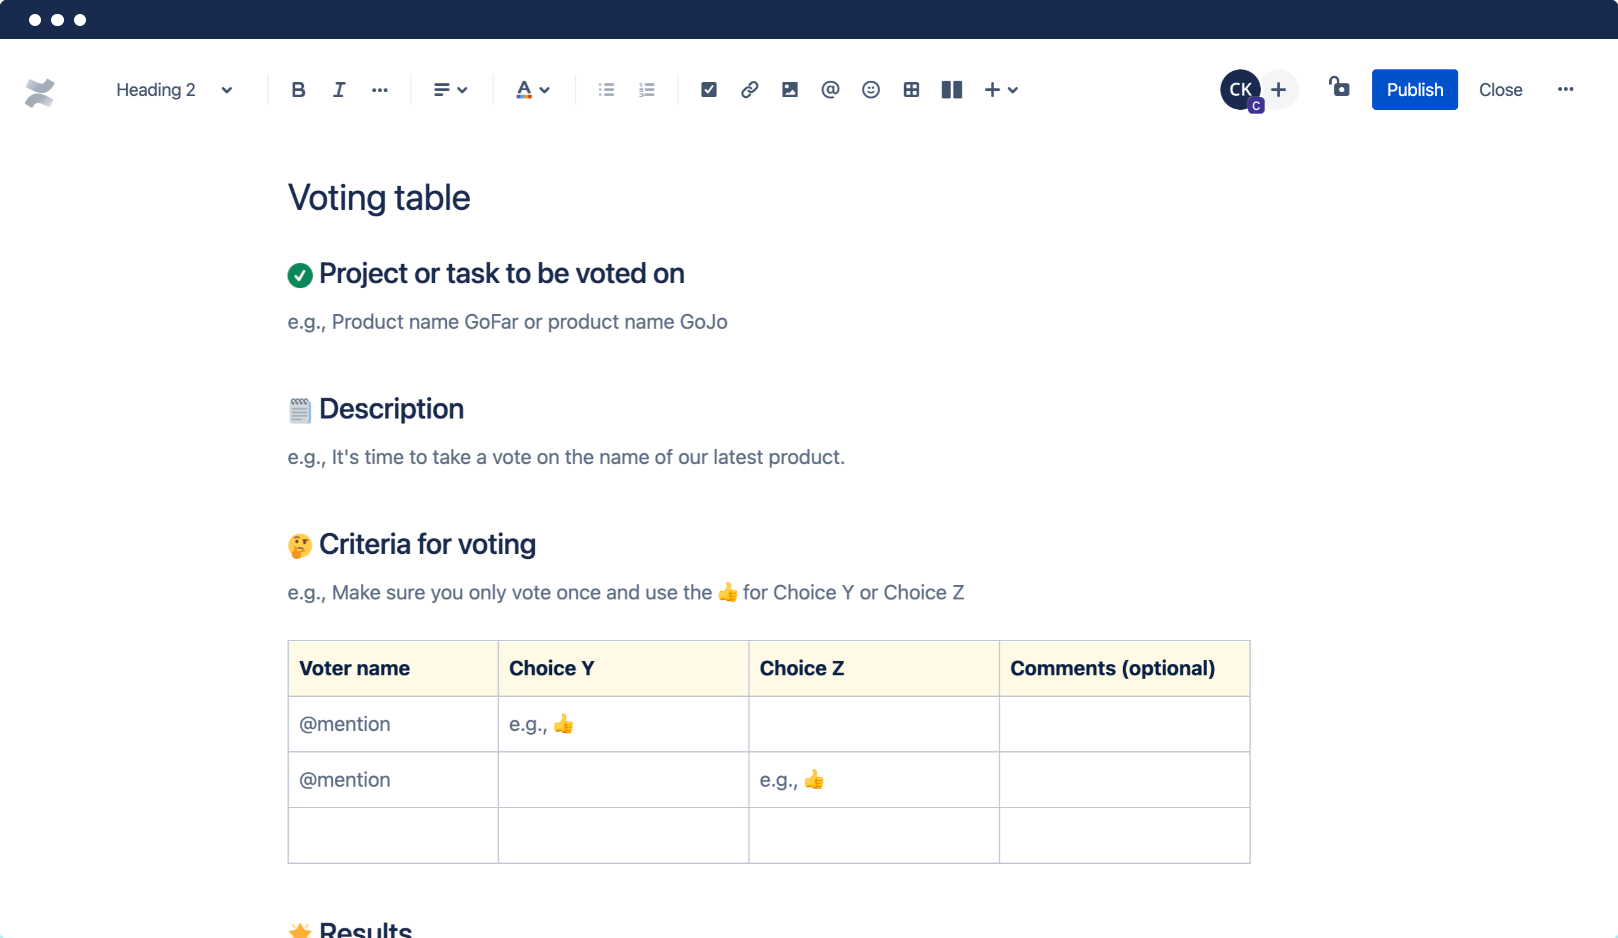Invite collaborators with the plus avatar button
The width and height of the screenshot is (1618, 938).
pyautogui.click(x=1278, y=89)
